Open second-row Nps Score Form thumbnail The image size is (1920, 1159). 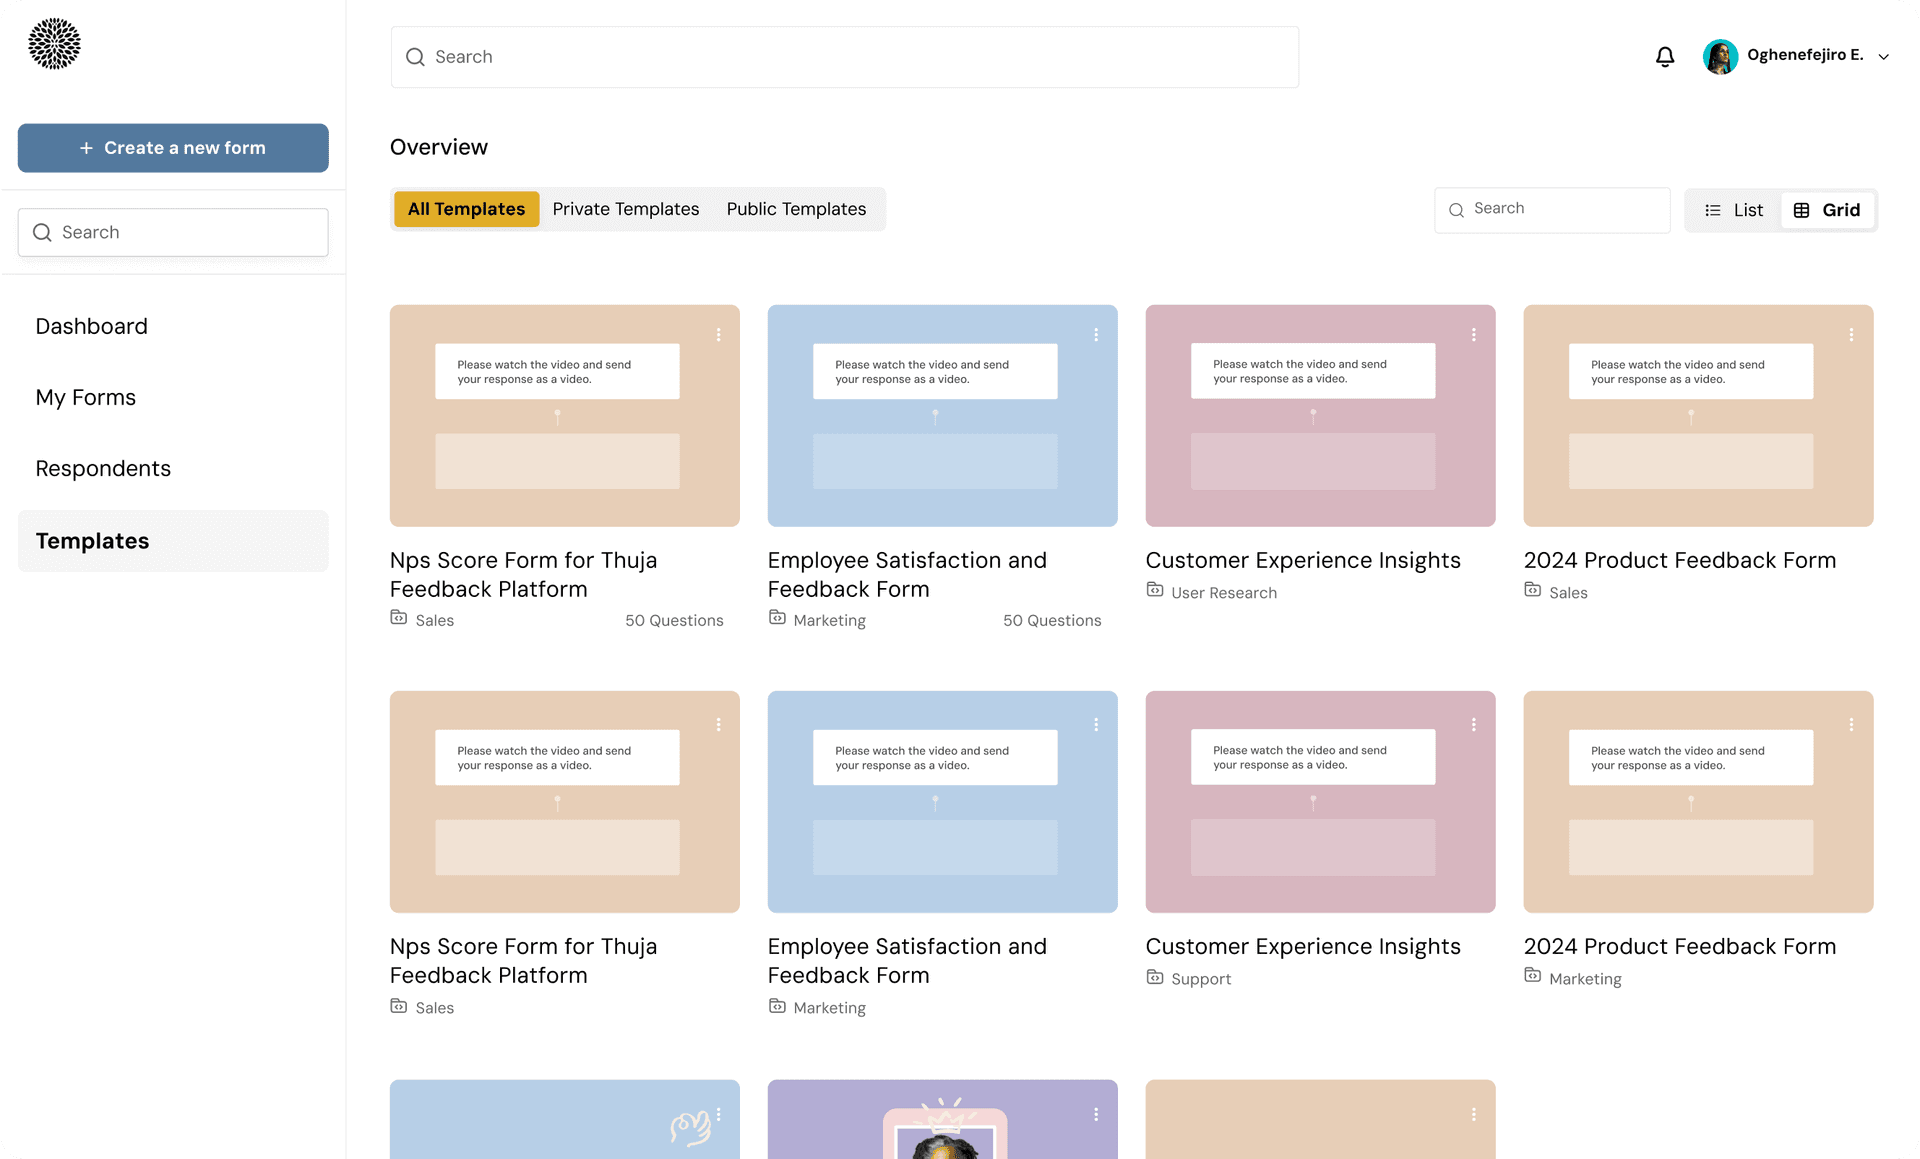point(565,802)
